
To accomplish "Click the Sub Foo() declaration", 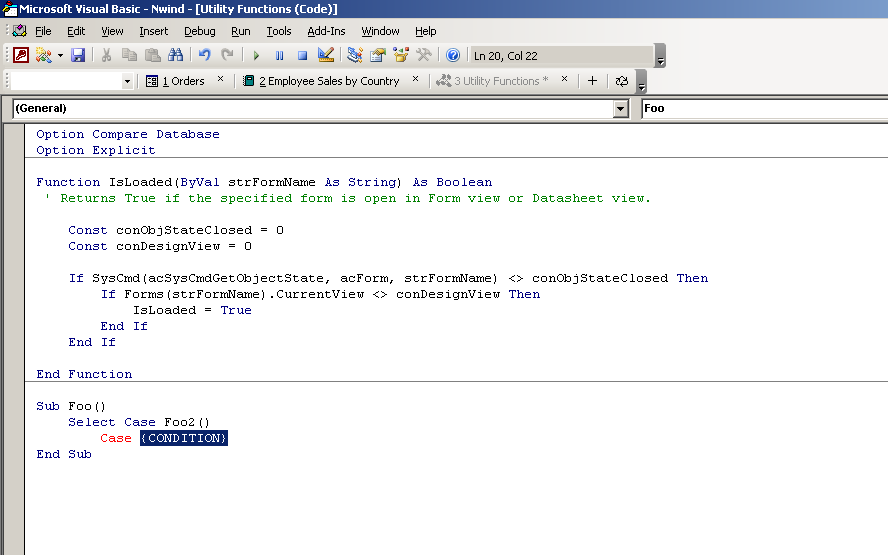I will pyautogui.click(x=71, y=406).
